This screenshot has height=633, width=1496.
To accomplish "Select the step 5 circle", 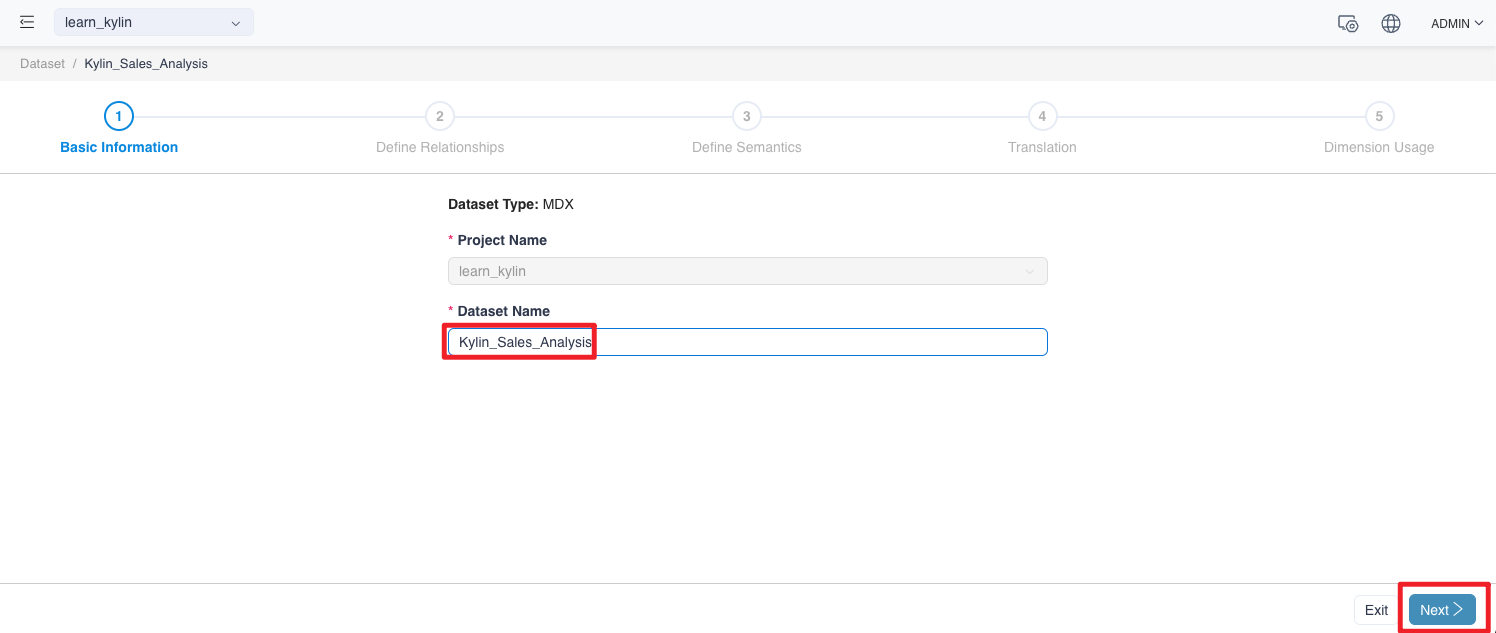I will pos(1379,117).
